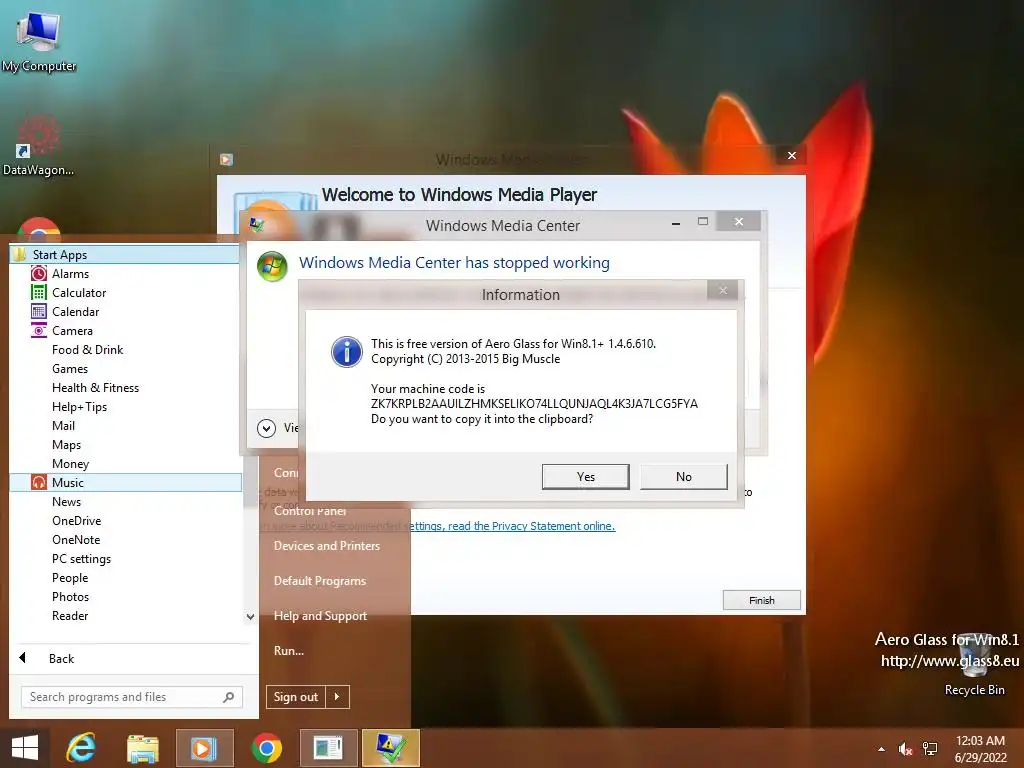This screenshot has width=1024, height=768.
Task: Open the Alarms app icon
Action: 39,274
